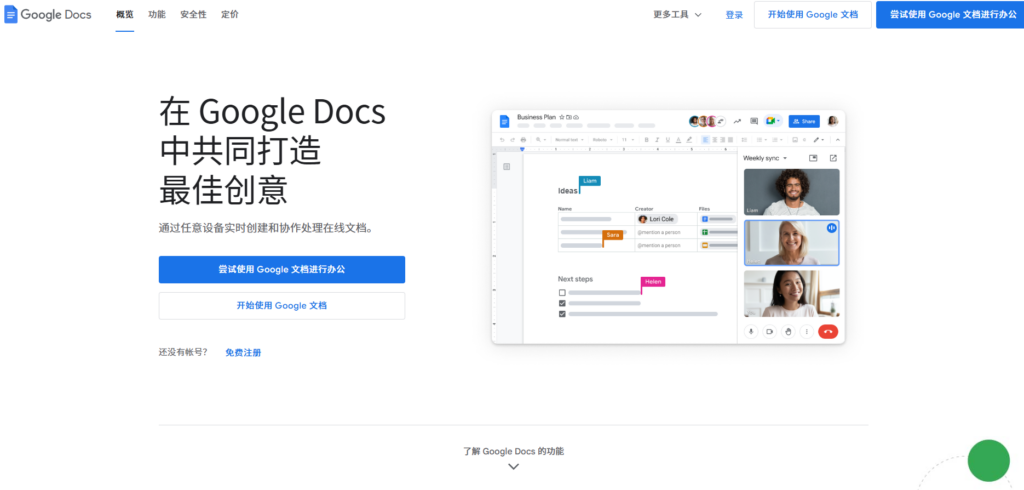The width and height of the screenshot is (1024, 490).
Task: Click the microphone icon in the meeting panel
Action: click(751, 331)
